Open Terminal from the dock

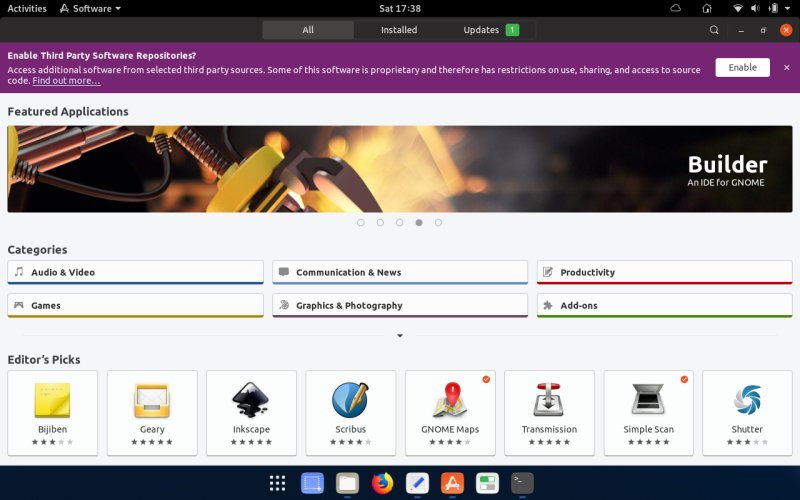tap(522, 483)
